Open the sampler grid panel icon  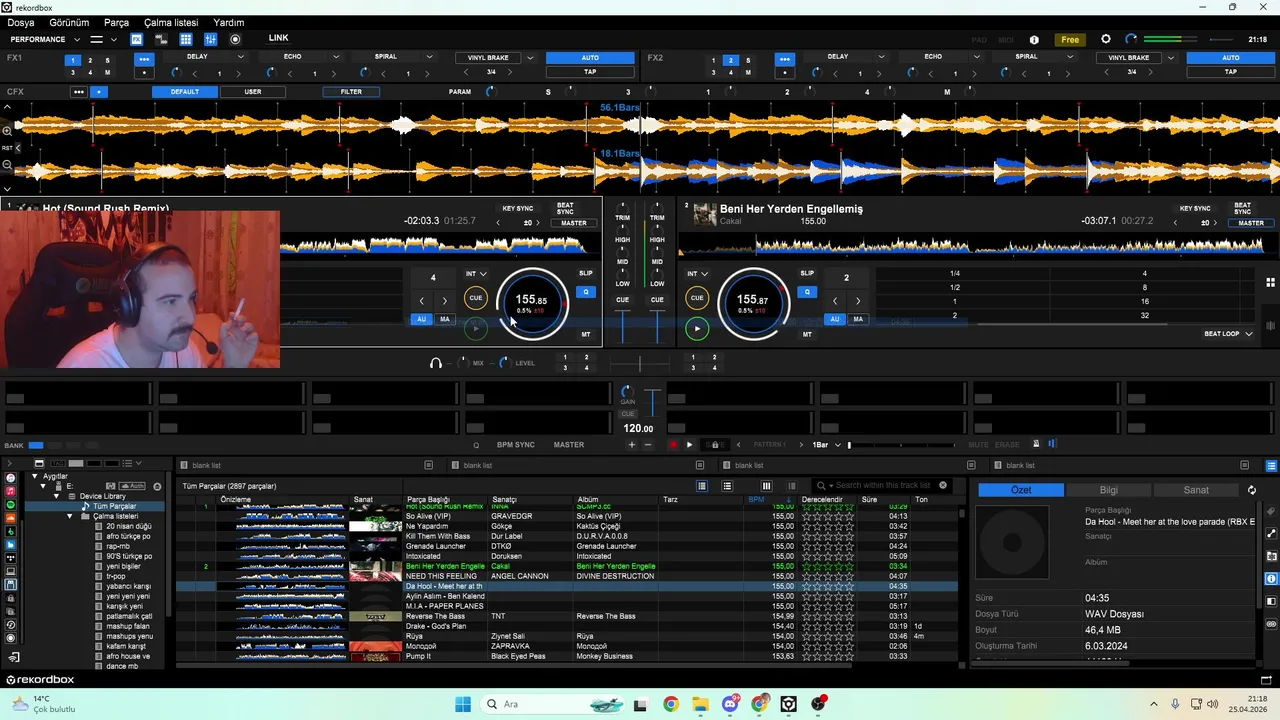pyautogui.click(x=186, y=39)
